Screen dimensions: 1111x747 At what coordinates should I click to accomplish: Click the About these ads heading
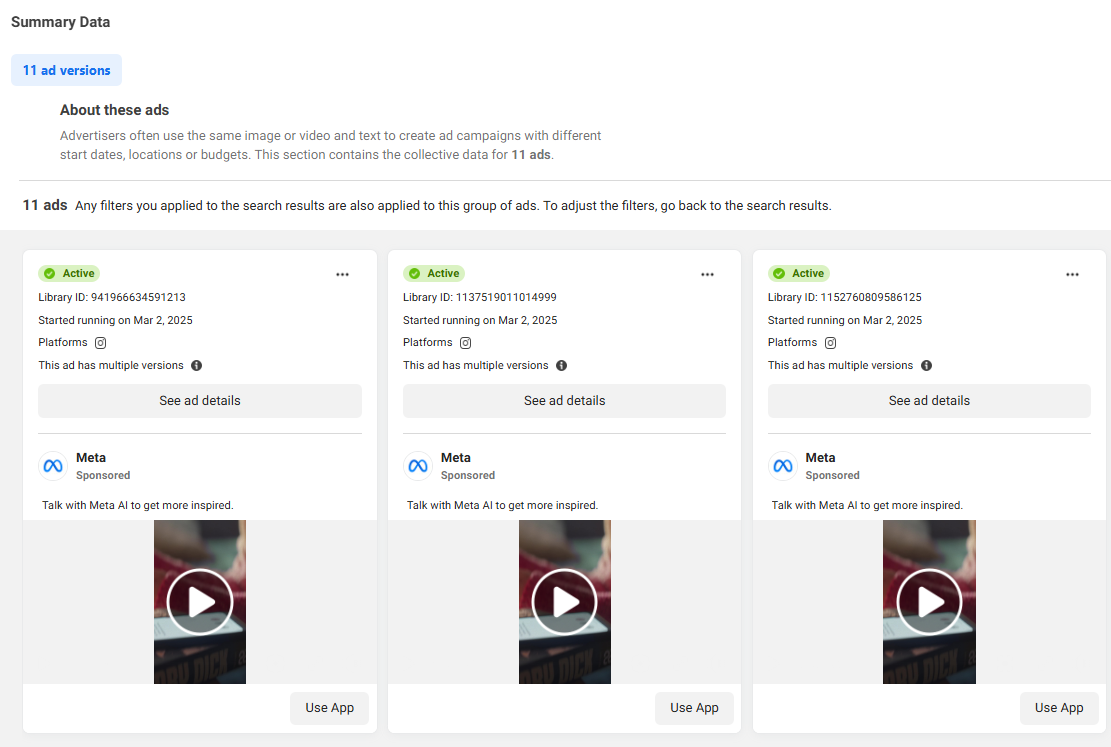[x=114, y=110]
